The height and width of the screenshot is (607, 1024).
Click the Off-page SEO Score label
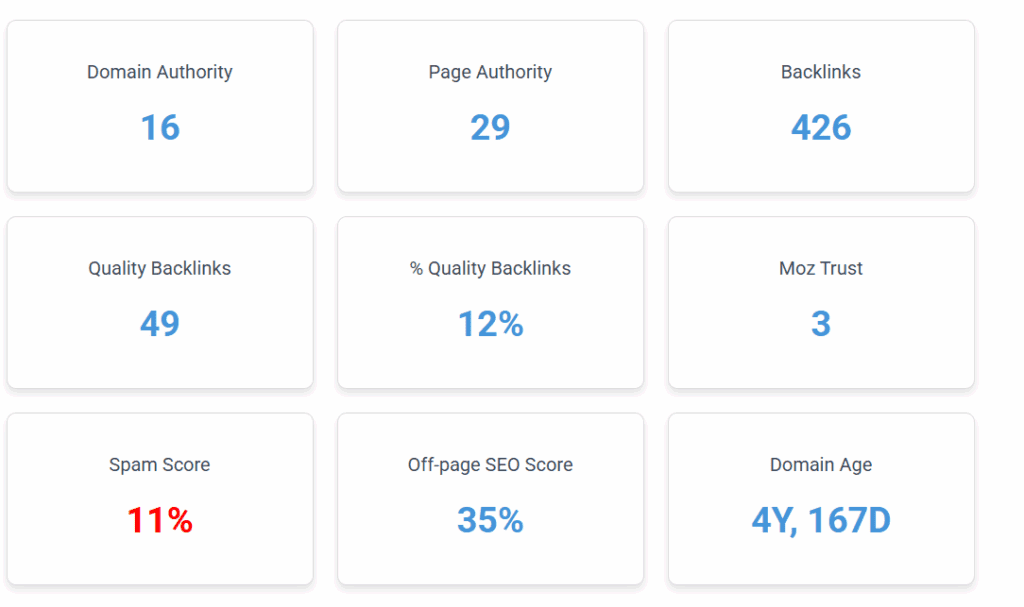click(490, 465)
